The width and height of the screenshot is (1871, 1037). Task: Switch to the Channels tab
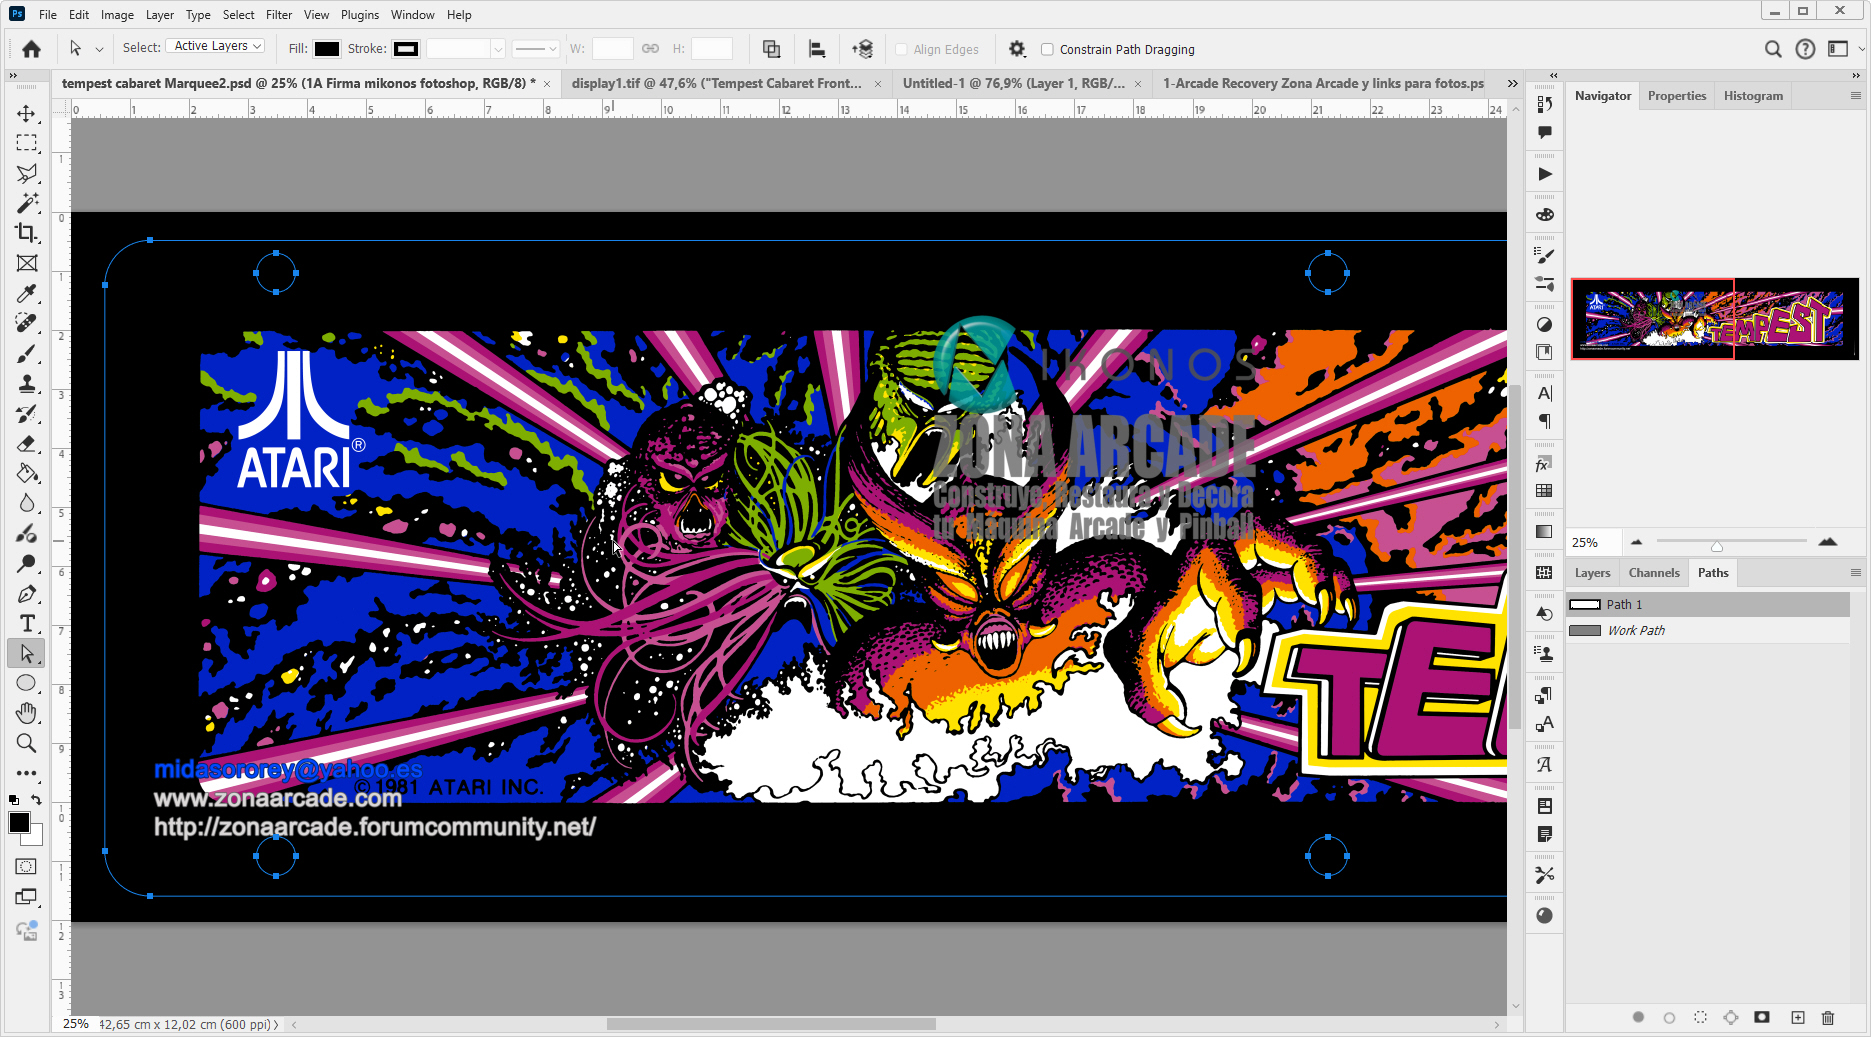point(1654,573)
